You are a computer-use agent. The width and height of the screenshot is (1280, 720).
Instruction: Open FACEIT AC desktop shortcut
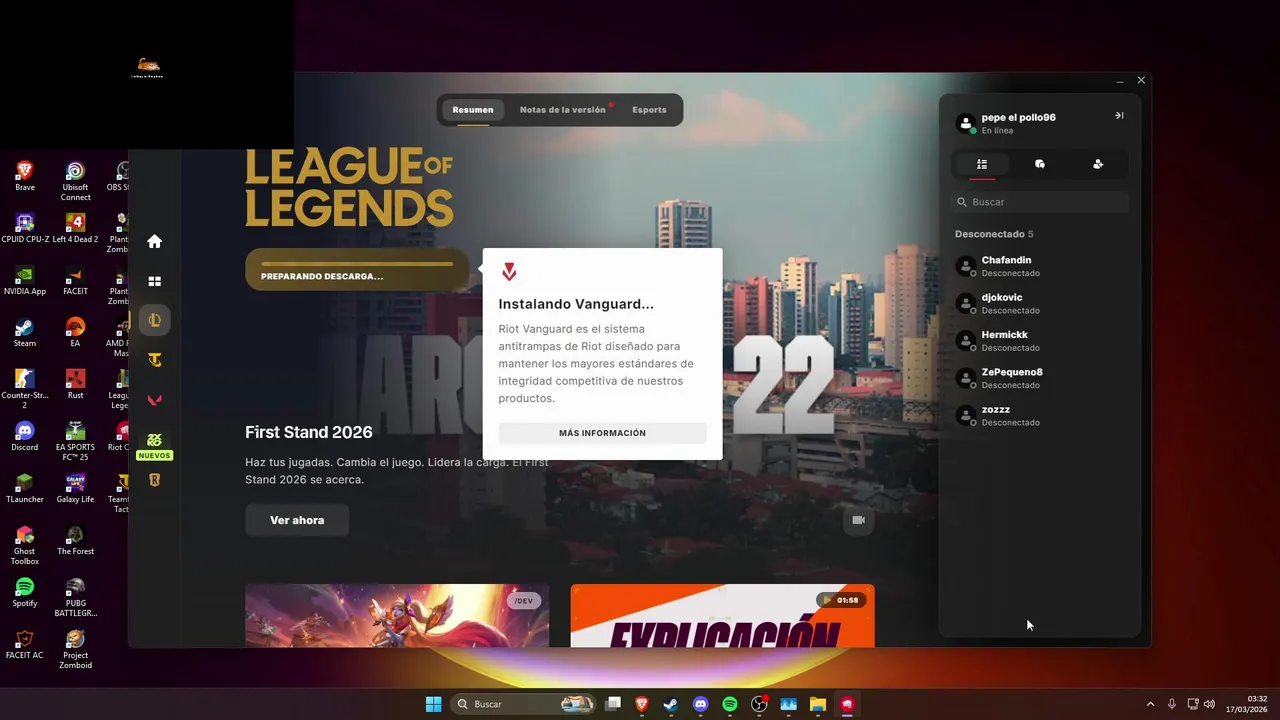(25, 644)
